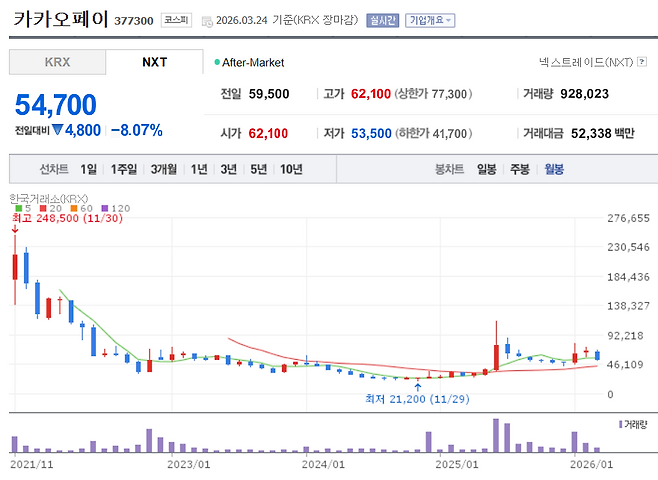
Task: Click the 일봉 daily candle option
Action: tap(487, 169)
